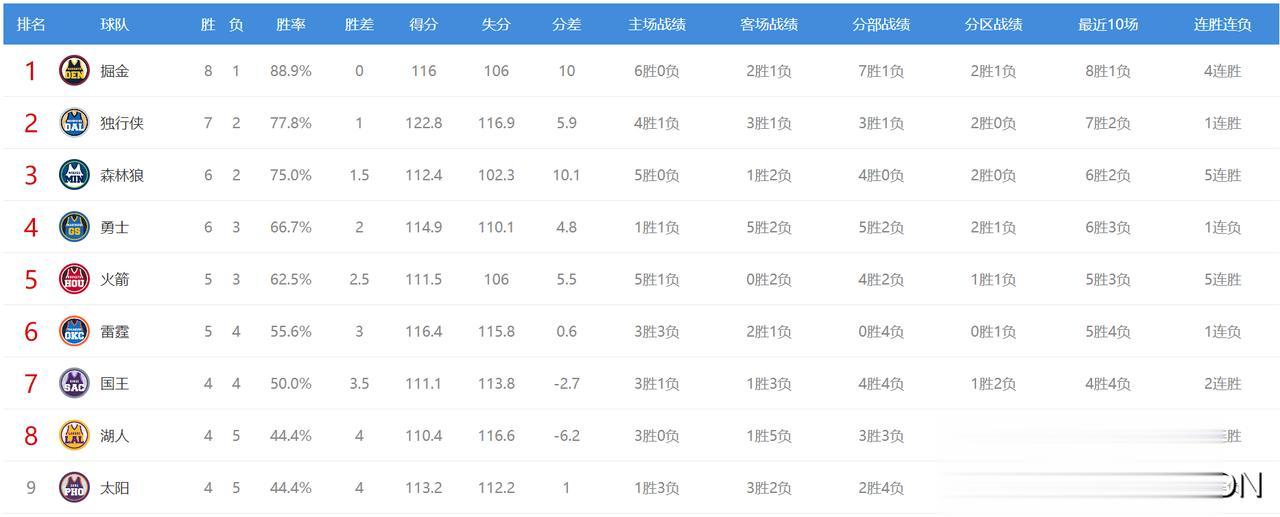The width and height of the screenshot is (1280, 517).
Task: Click the 1胜5负 away record cell
Action: pos(769,436)
